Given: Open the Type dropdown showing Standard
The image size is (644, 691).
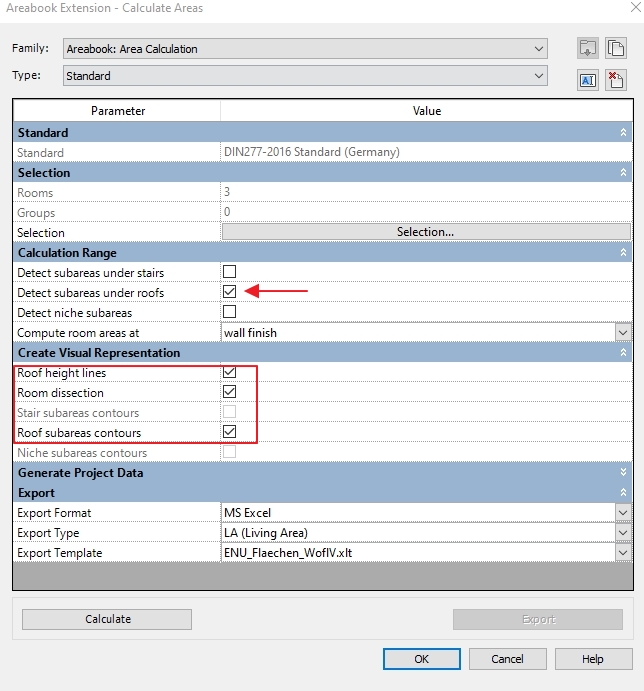Looking at the screenshot, I should pos(305,76).
